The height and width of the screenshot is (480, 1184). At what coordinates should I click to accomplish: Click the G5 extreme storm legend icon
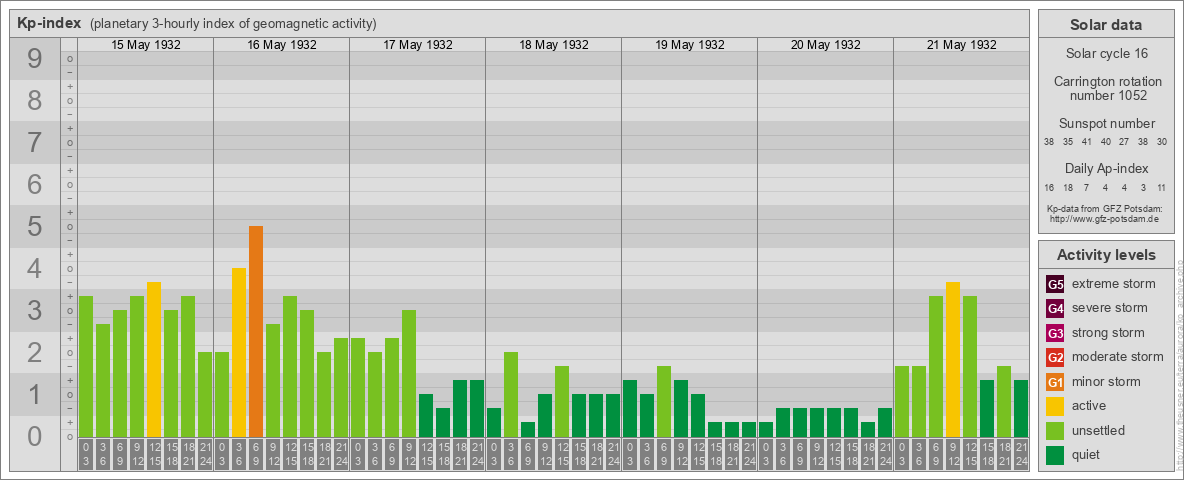tap(1055, 284)
